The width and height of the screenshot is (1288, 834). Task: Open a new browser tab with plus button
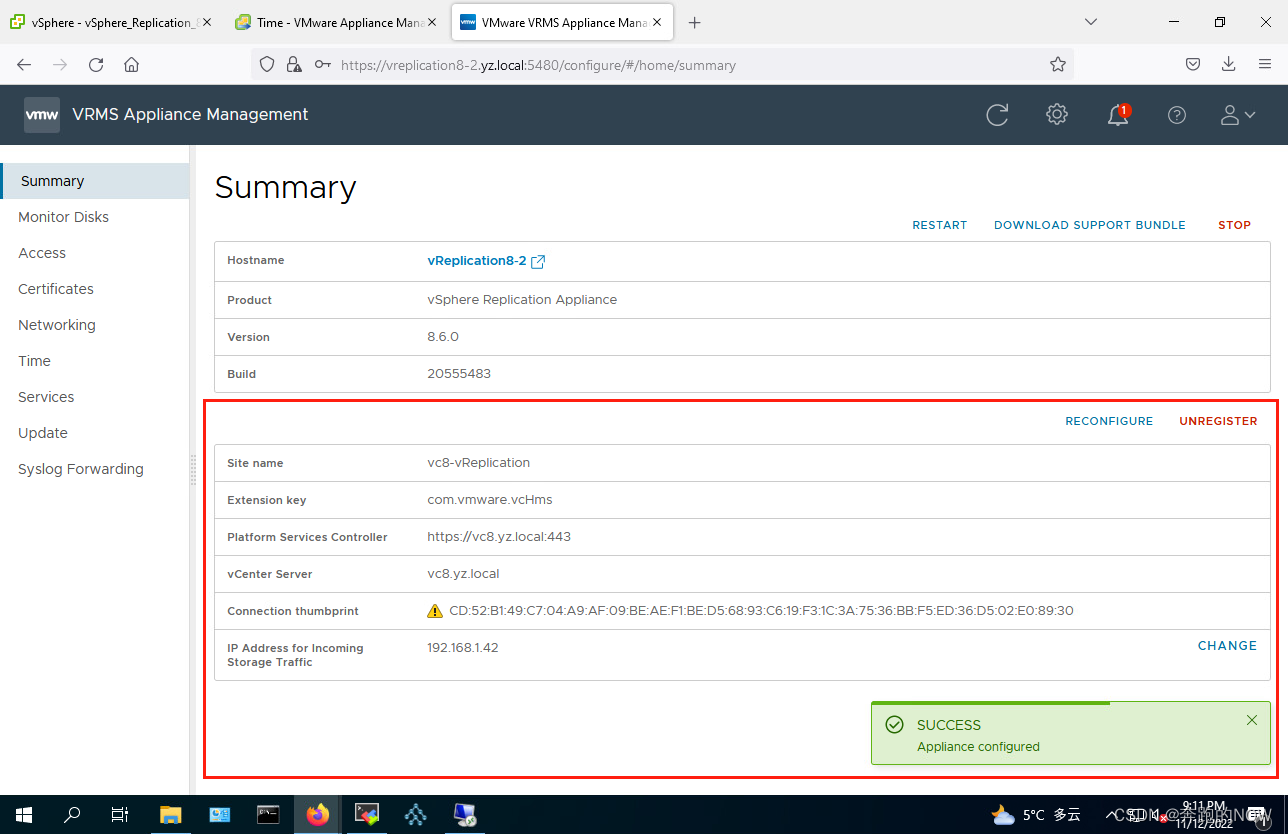point(695,22)
